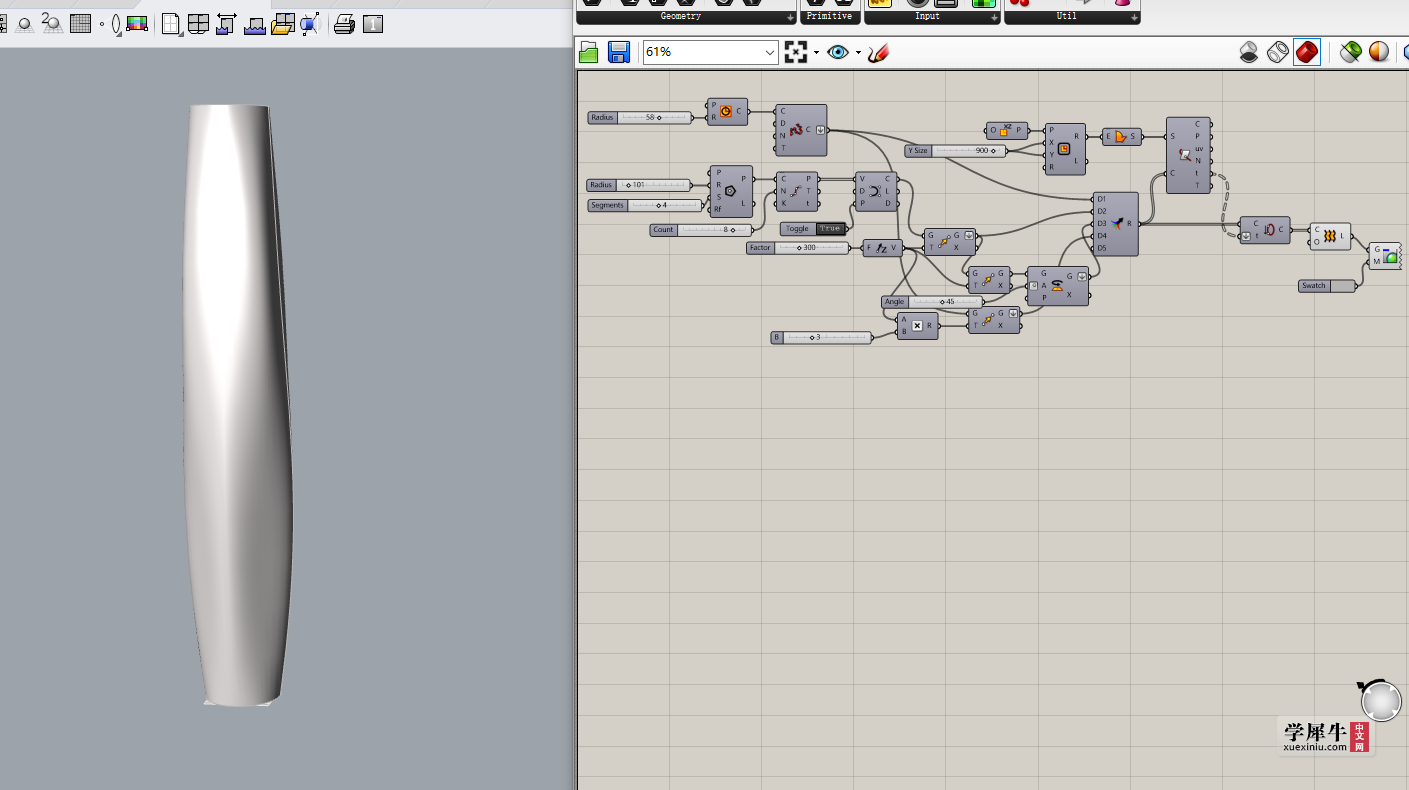Click the Boolean Toggle set to True
Screen dimensions: 1409x790
(x=814, y=229)
